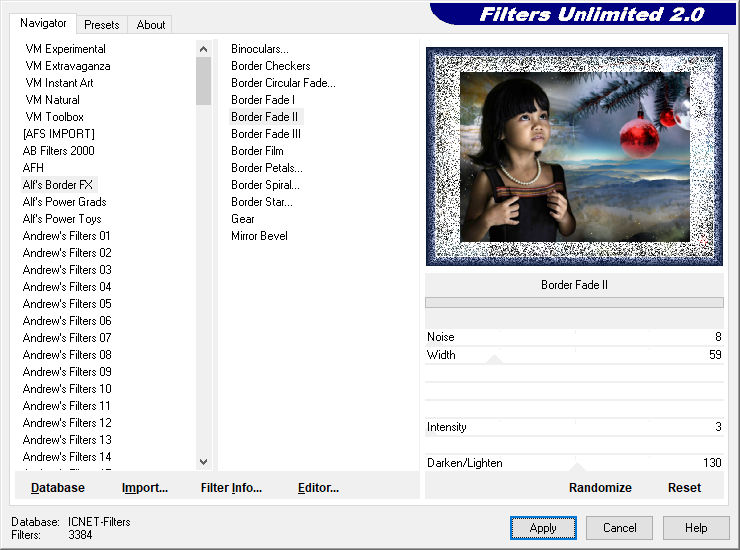This screenshot has height=550, width=740.
Task: Select Alf's Power Grads category
Action: (x=65, y=202)
